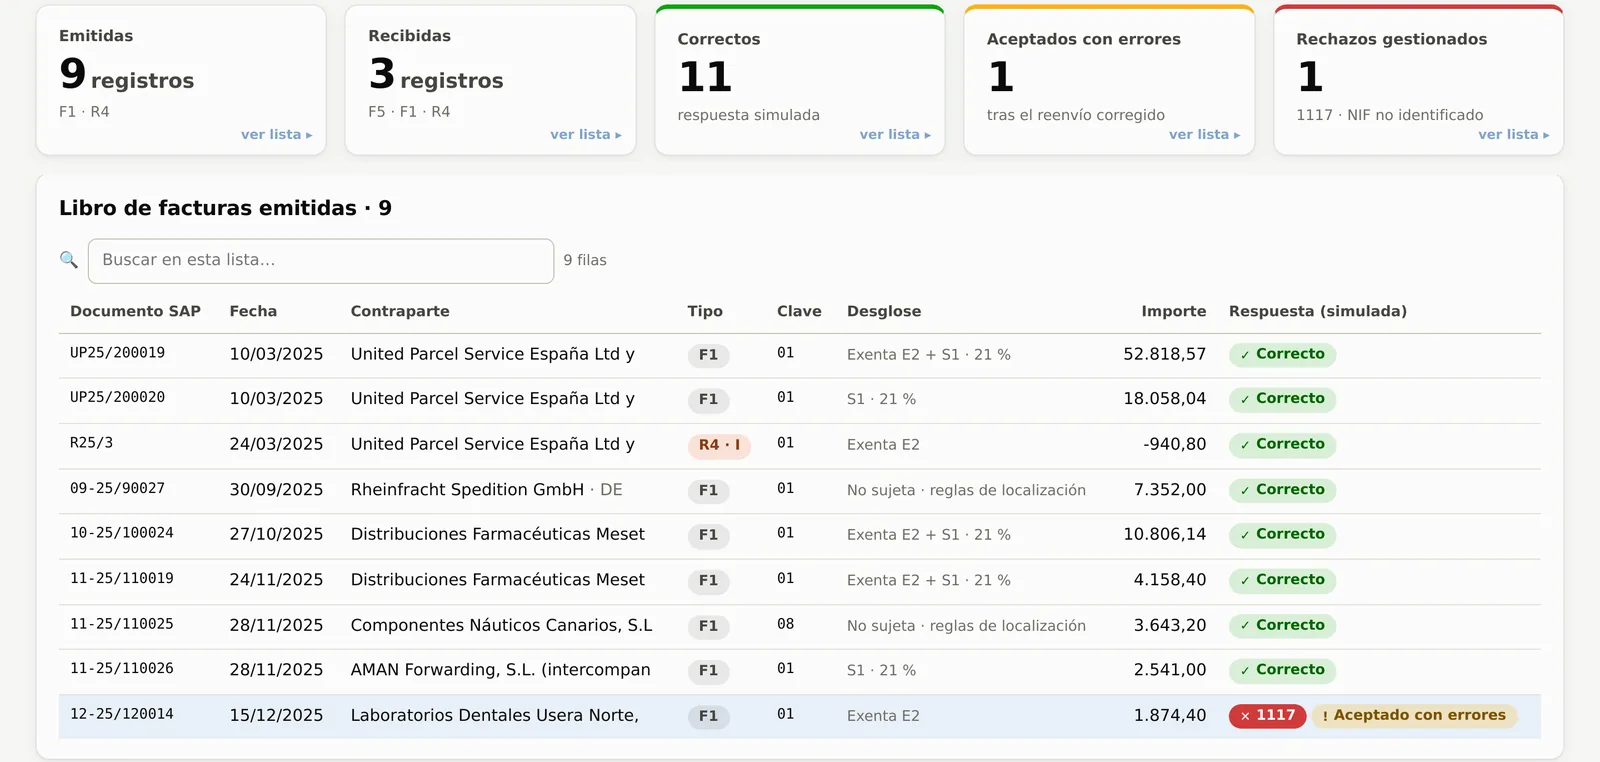Click the 'Fecha' column header
This screenshot has width=1600, height=762.
tap(253, 311)
